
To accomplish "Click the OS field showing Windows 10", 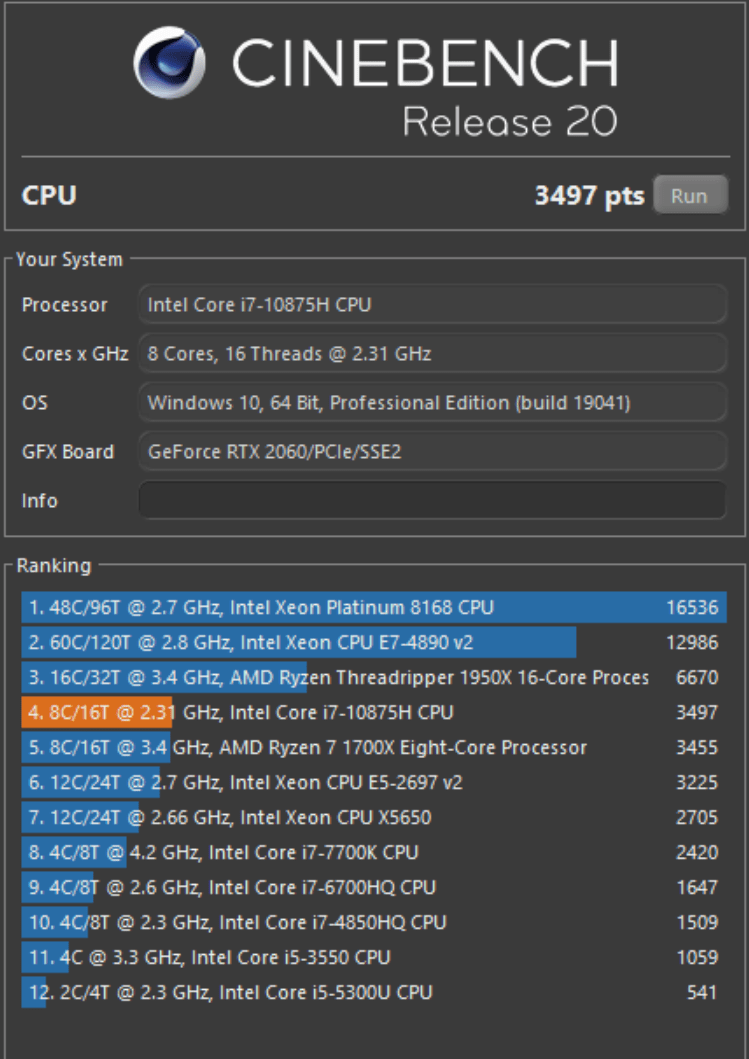I will tap(431, 403).
